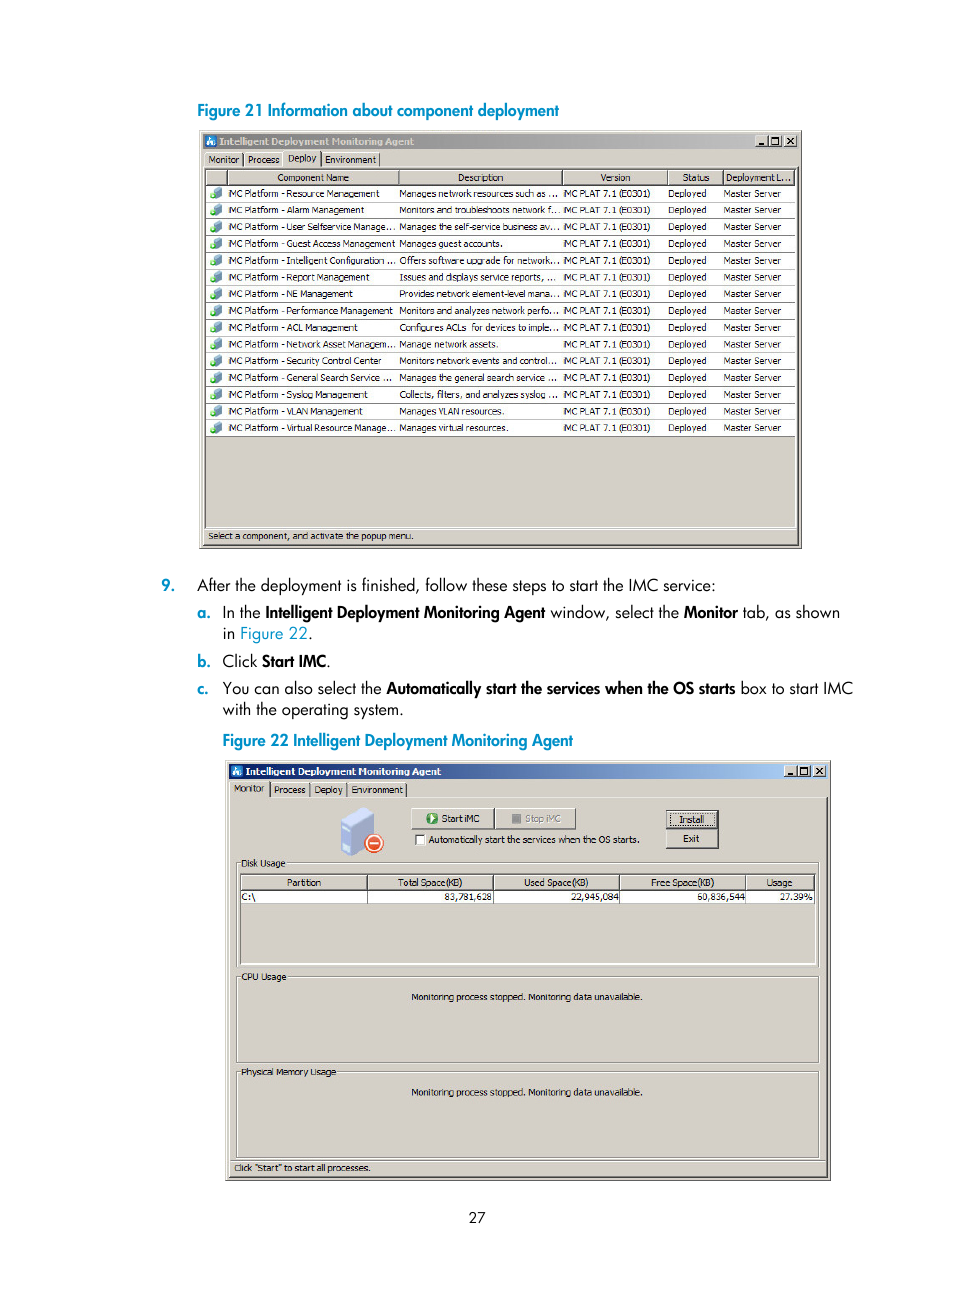Switch to Deploy tab in Figure 22 window
954x1296 pixels.
click(328, 789)
